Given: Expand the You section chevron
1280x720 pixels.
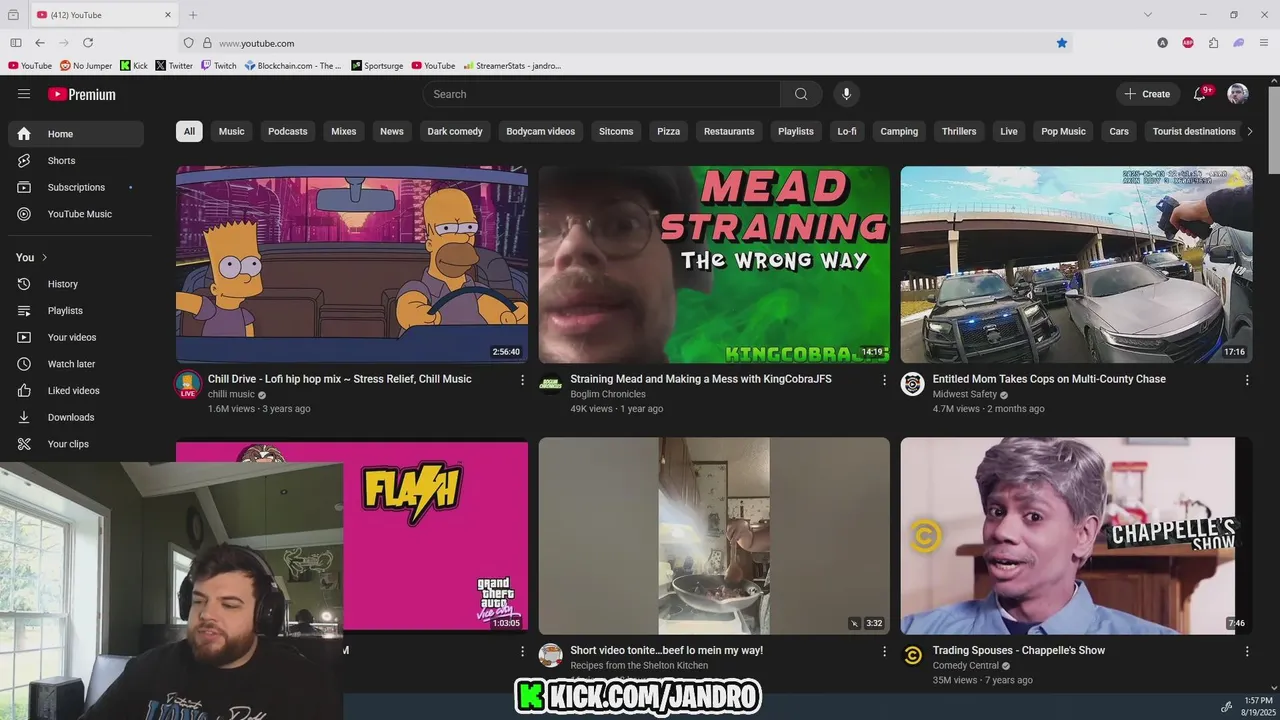Looking at the screenshot, I should tap(44, 258).
